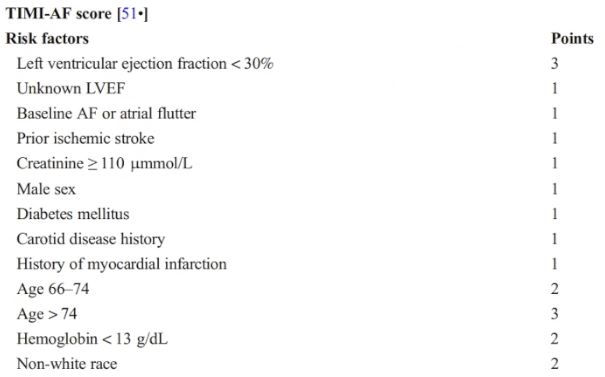605x377 pixels.
Task: Select the Unknown LVEF row text
Action: click(x=71, y=88)
